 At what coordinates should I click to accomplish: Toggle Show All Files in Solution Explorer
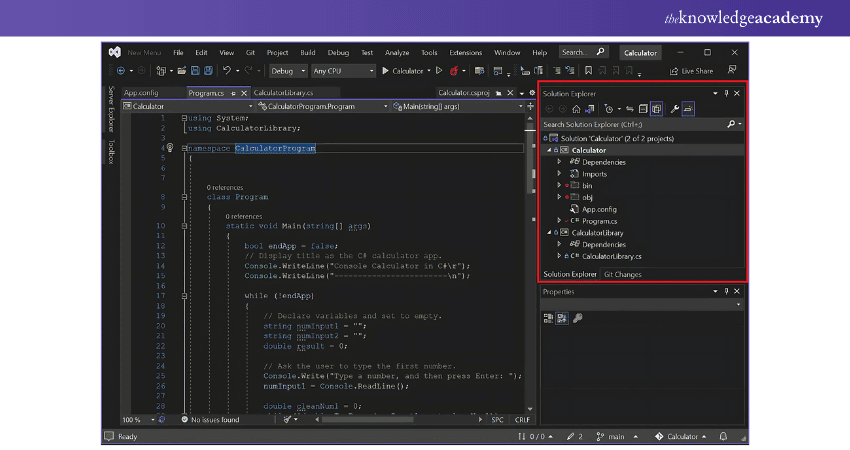[657, 108]
